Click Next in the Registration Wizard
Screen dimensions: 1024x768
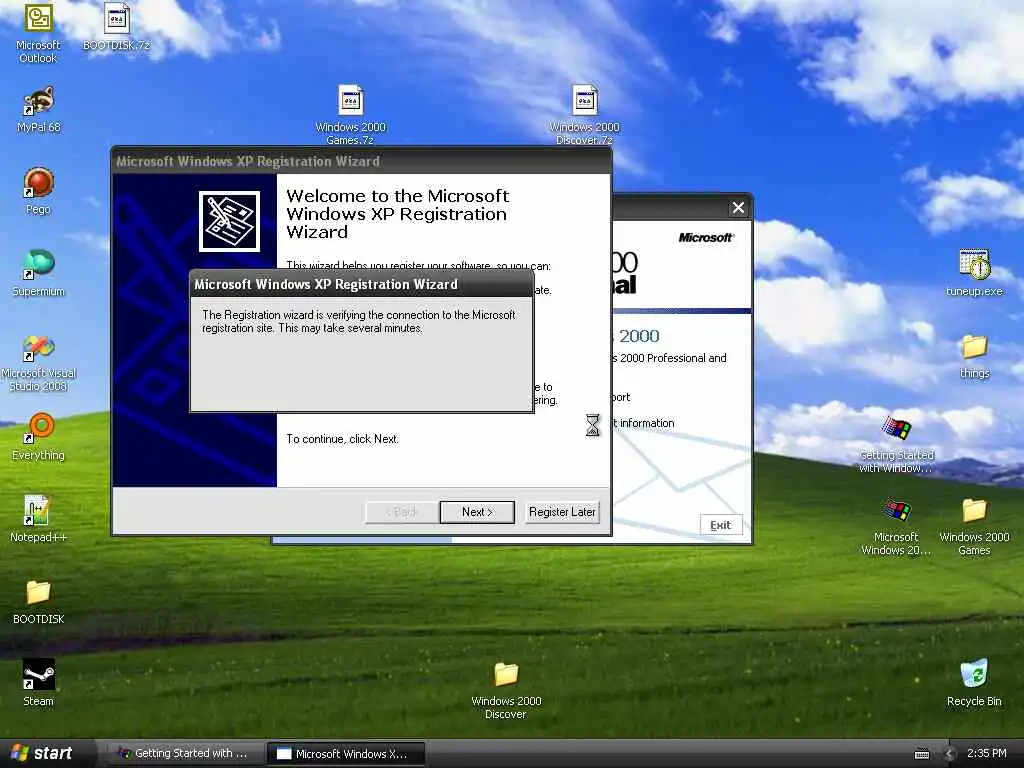pos(477,512)
